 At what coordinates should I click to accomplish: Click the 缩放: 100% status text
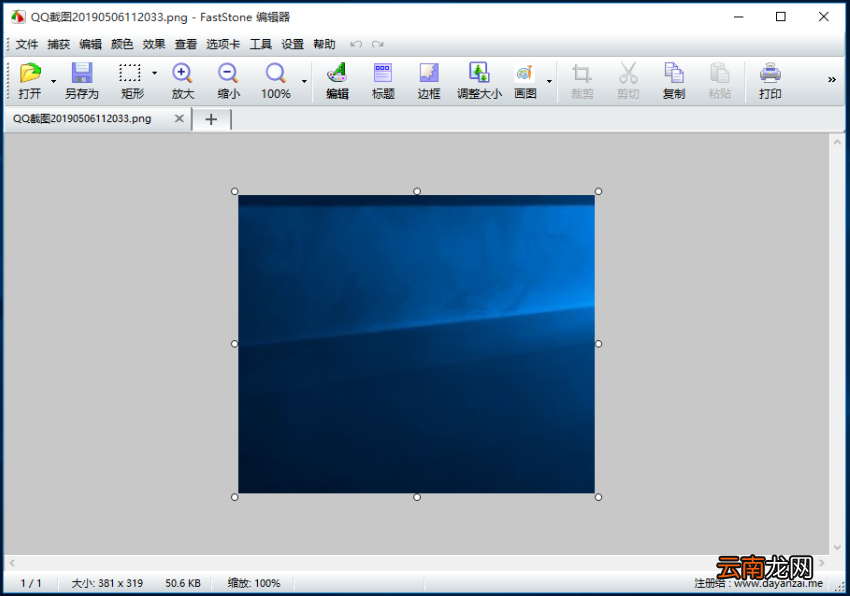[x=254, y=584]
